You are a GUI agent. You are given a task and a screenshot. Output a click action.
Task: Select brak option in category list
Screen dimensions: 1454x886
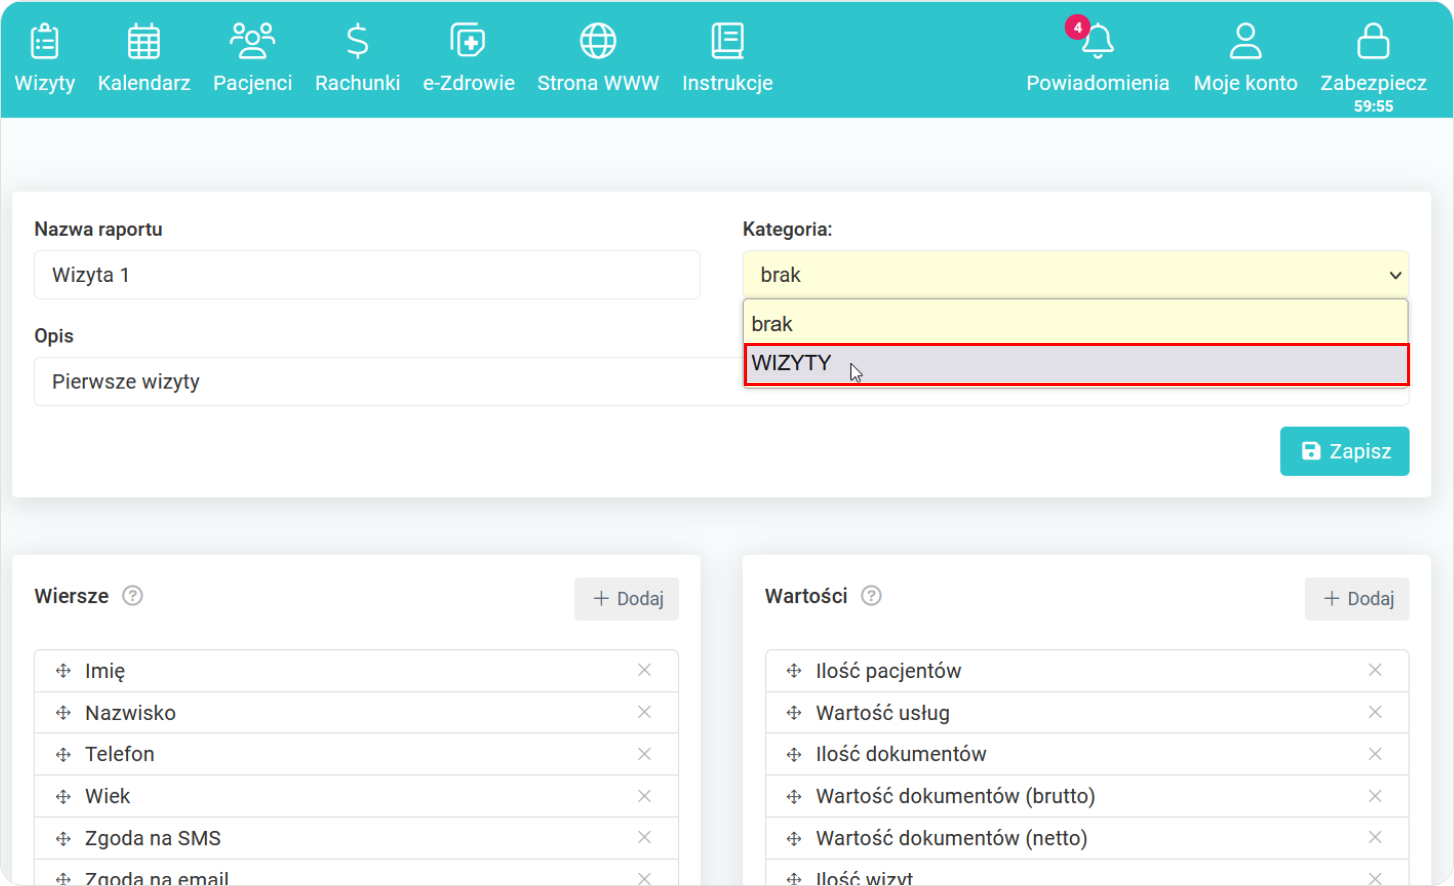[1076, 323]
